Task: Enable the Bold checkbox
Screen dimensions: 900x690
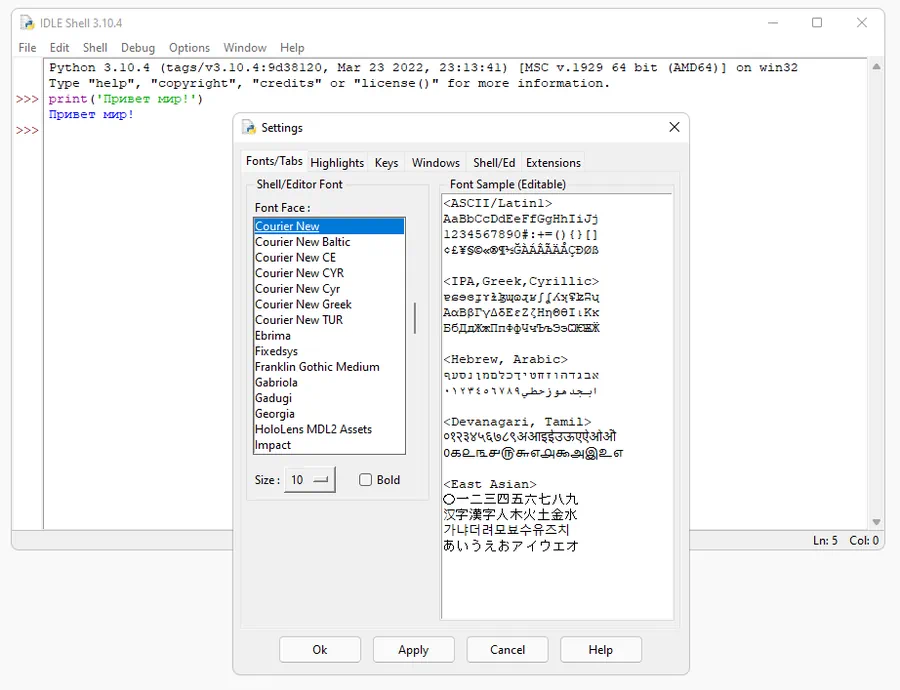Action: pos(365,480)
